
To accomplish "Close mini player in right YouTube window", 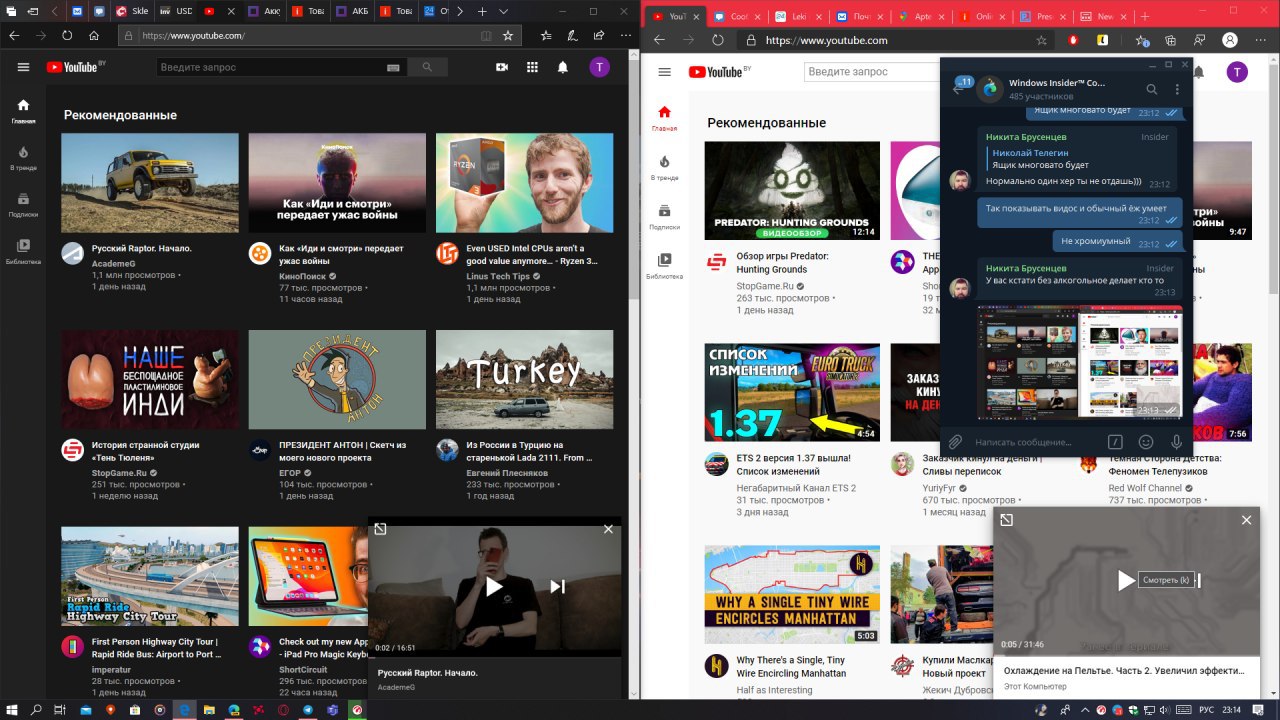I will click(x=1246, y=520).
